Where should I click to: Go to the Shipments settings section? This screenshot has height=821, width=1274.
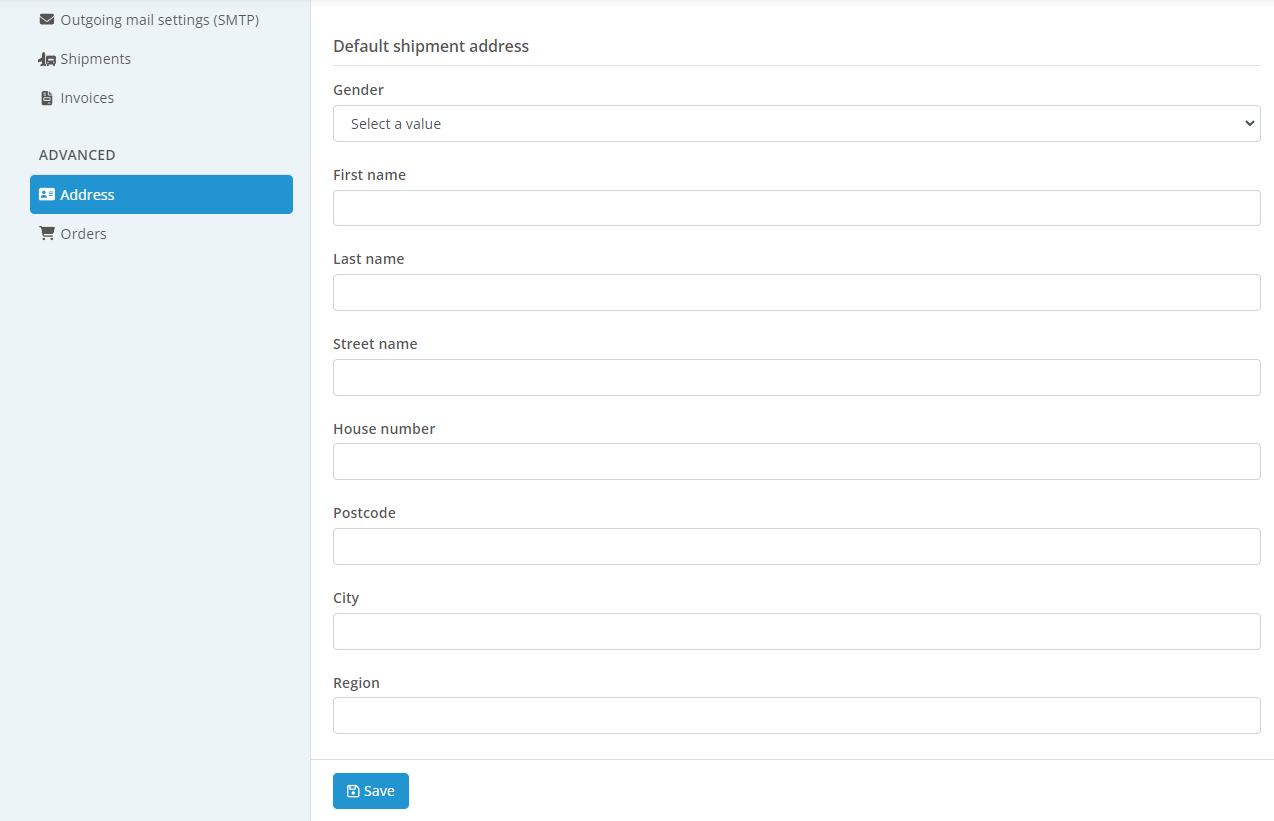point(95,59)
